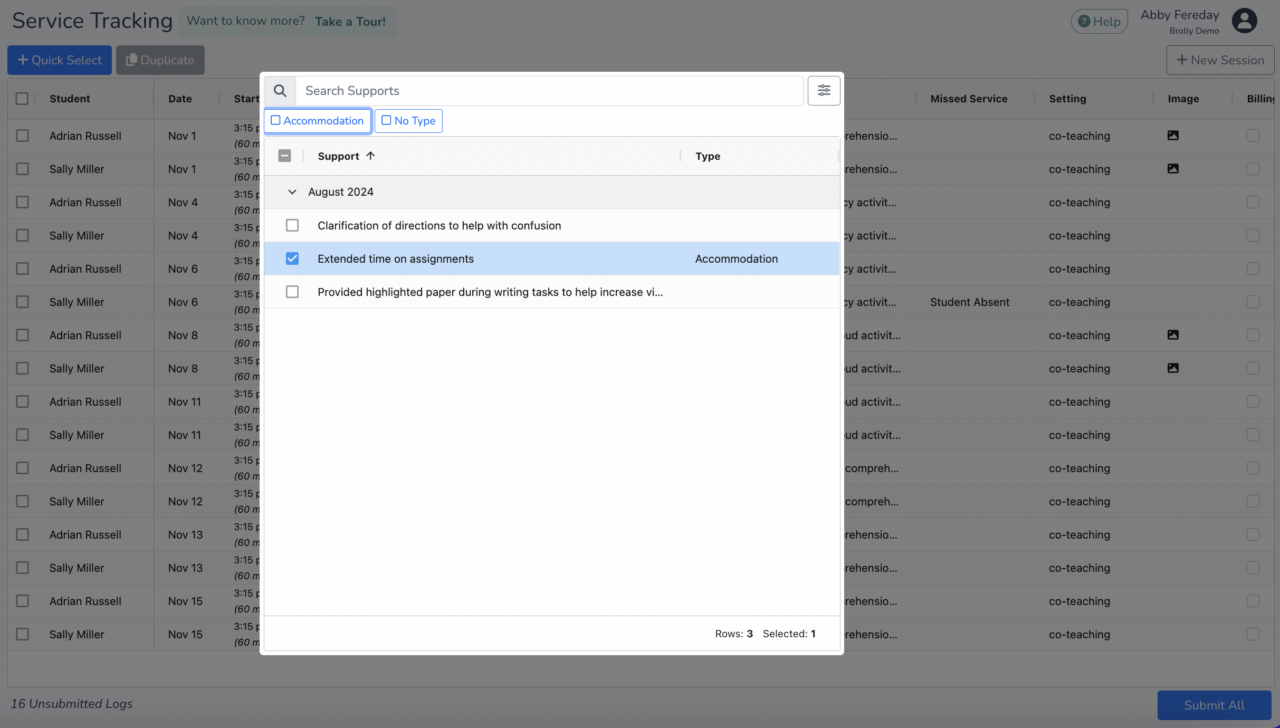Click the user profile avatar icon
The image size is (1280, 728).
[x=1244, y=21]
